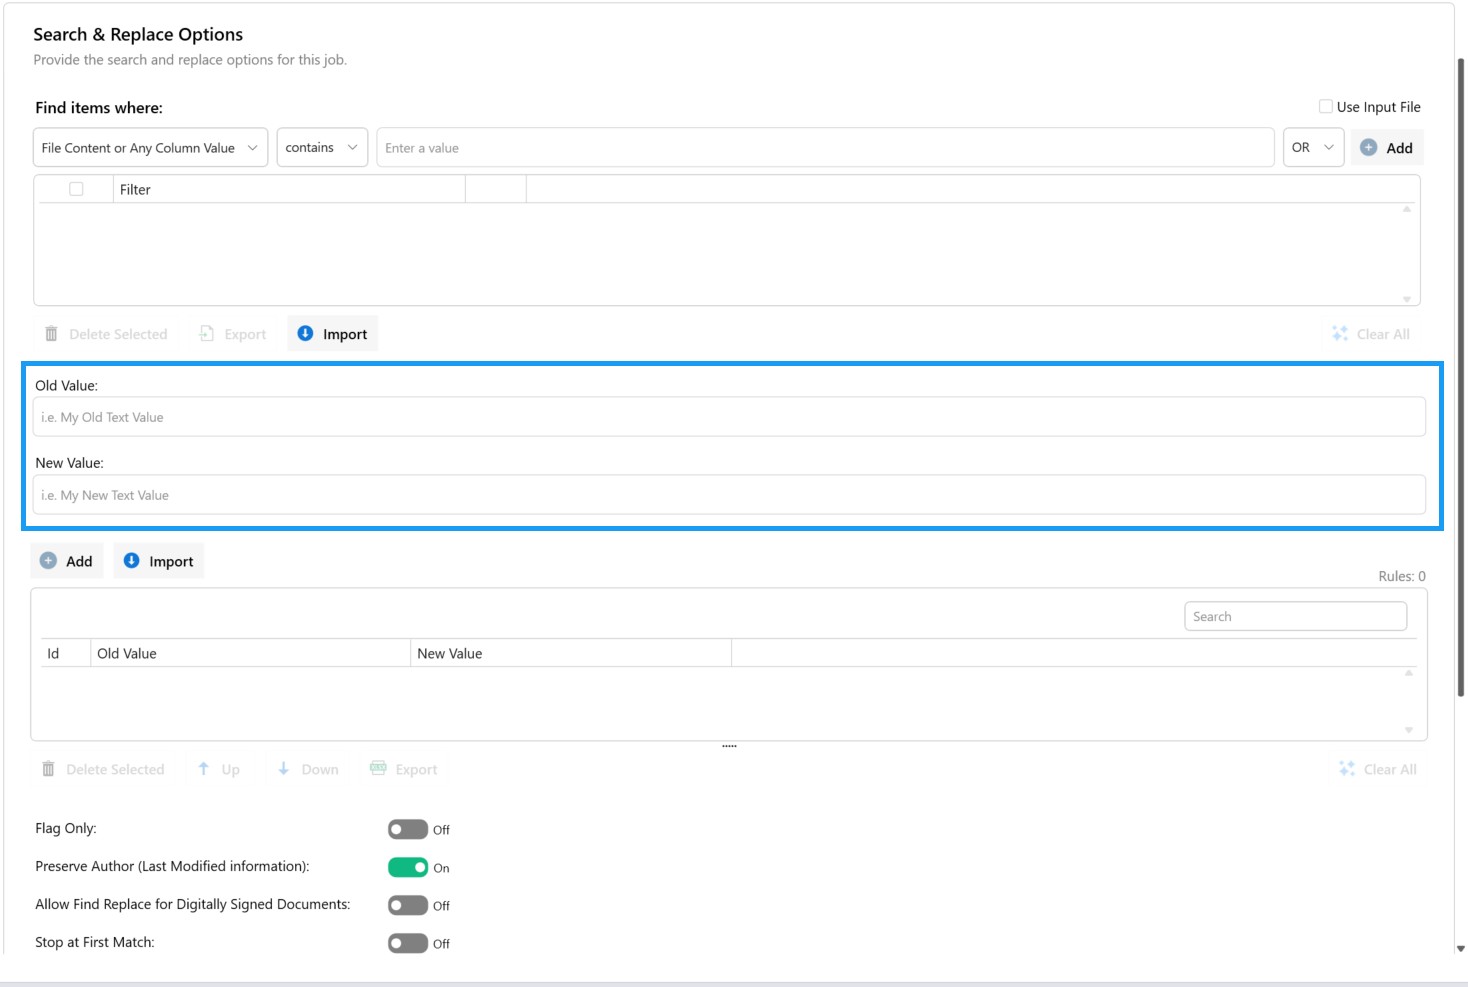Click the Enter a value filter field

click(825, 147)
